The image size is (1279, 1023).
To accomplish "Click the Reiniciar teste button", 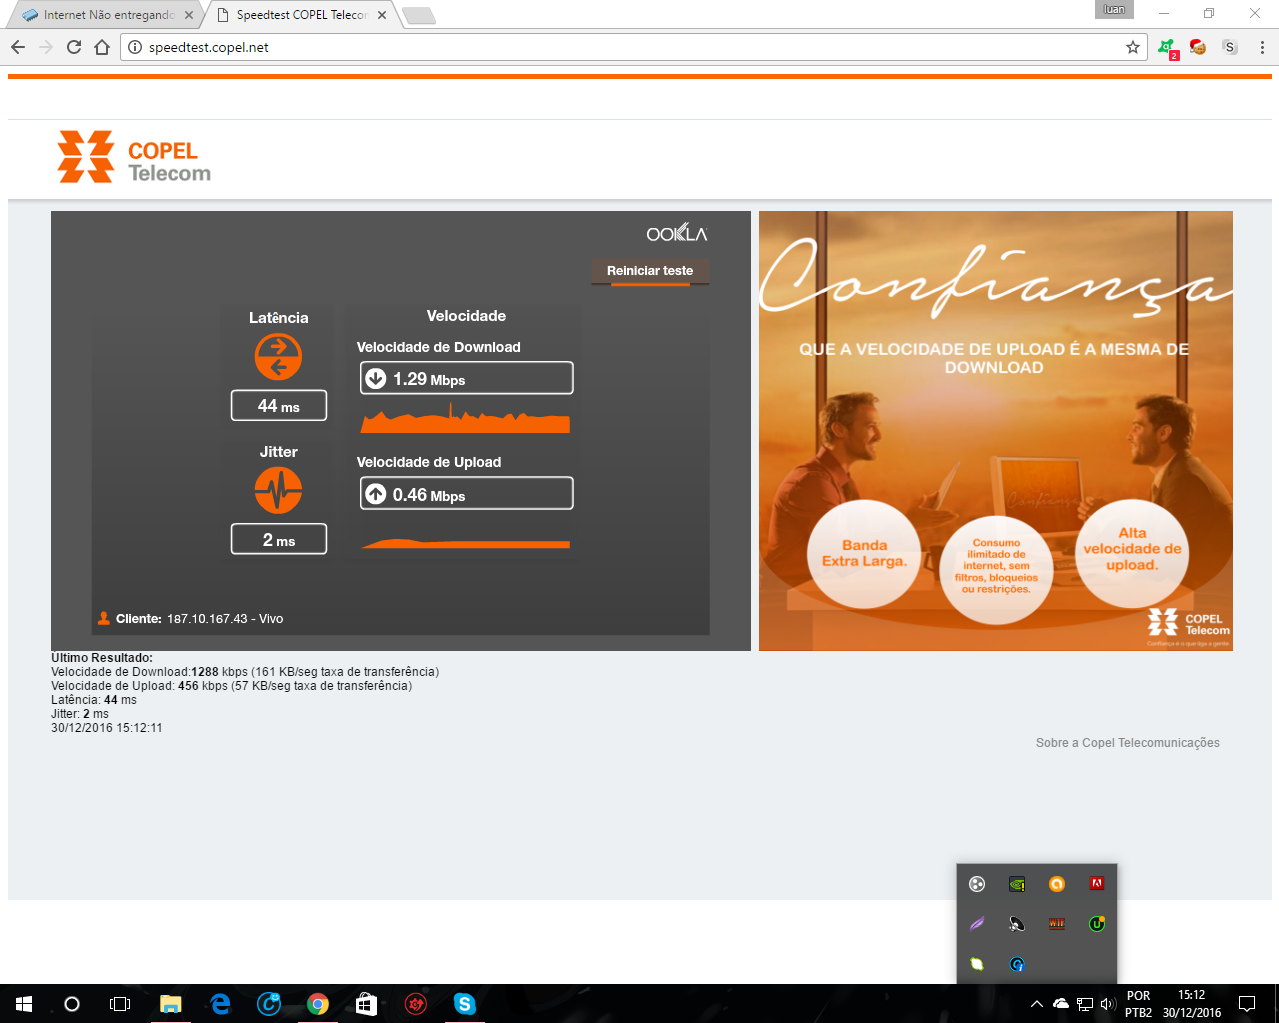I will (650, 271).
